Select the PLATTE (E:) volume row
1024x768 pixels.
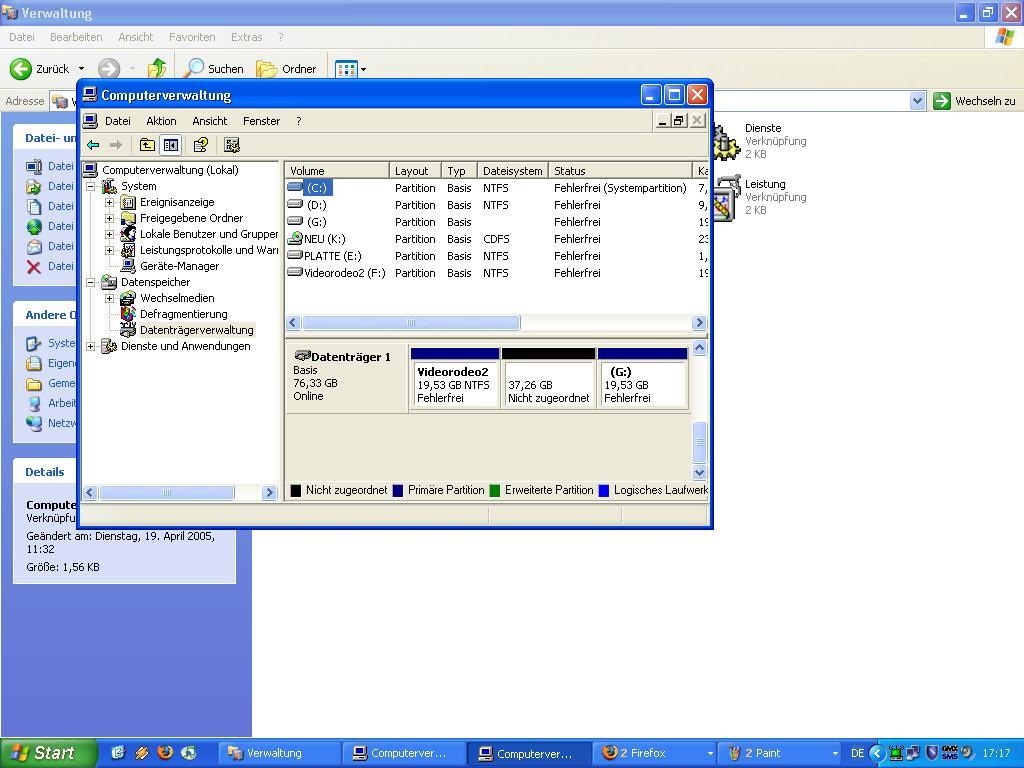pos(496,256)
